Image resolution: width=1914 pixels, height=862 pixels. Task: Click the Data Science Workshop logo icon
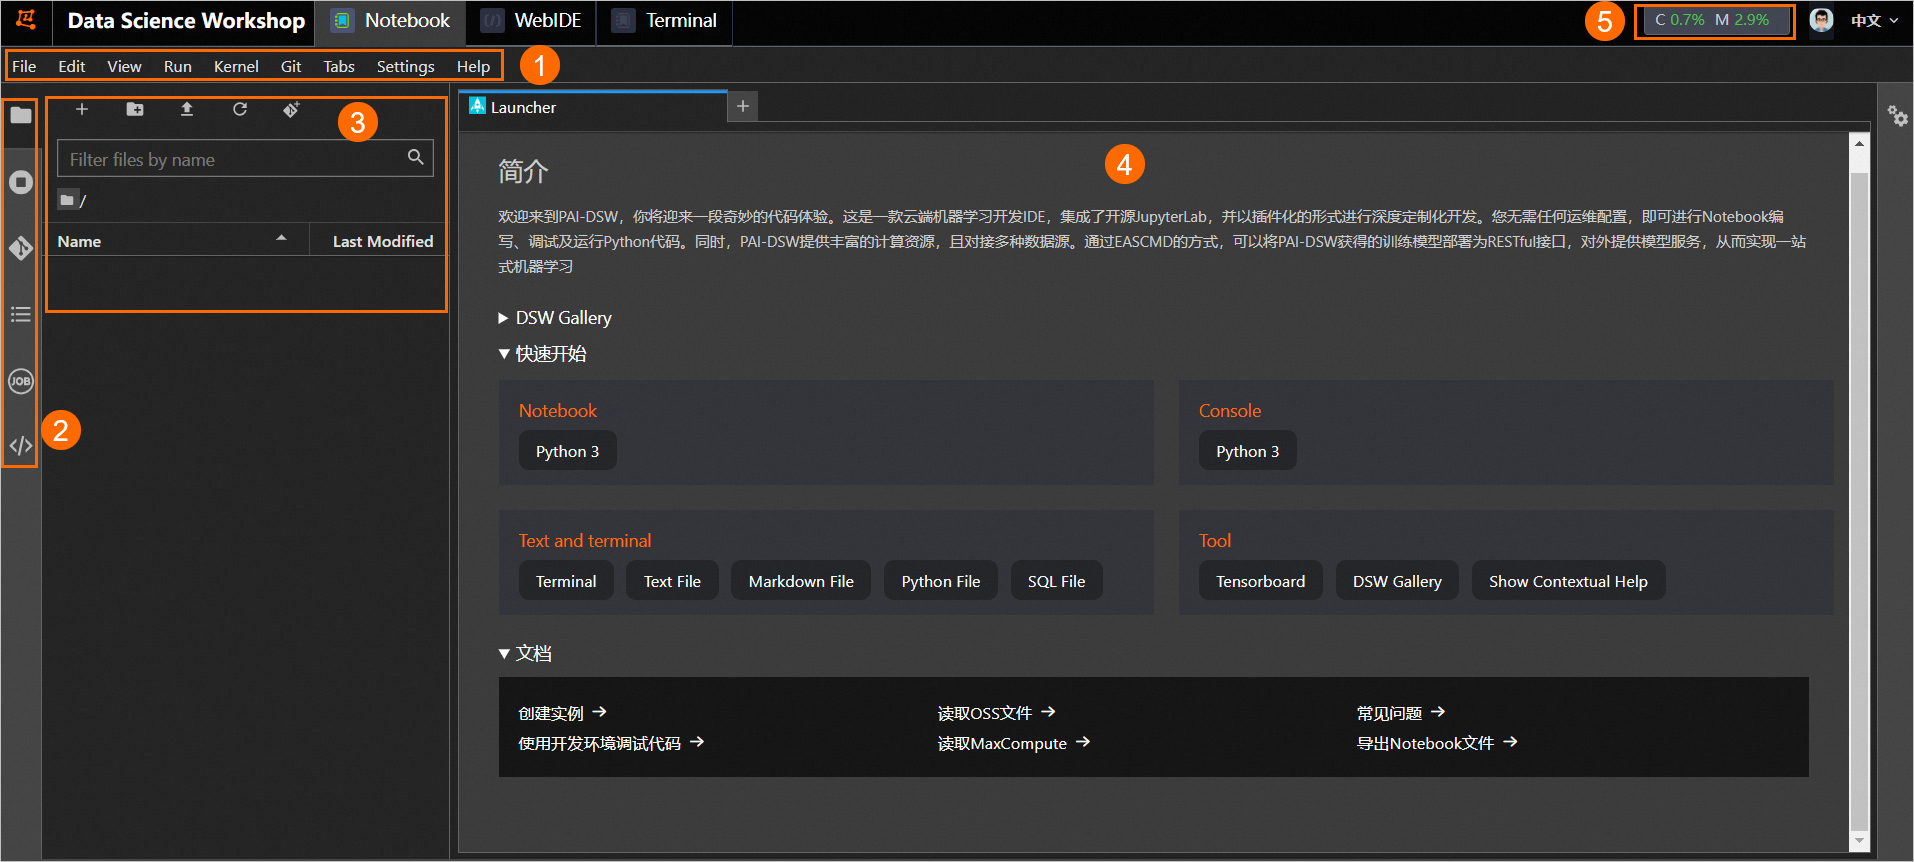coord(26,20)
